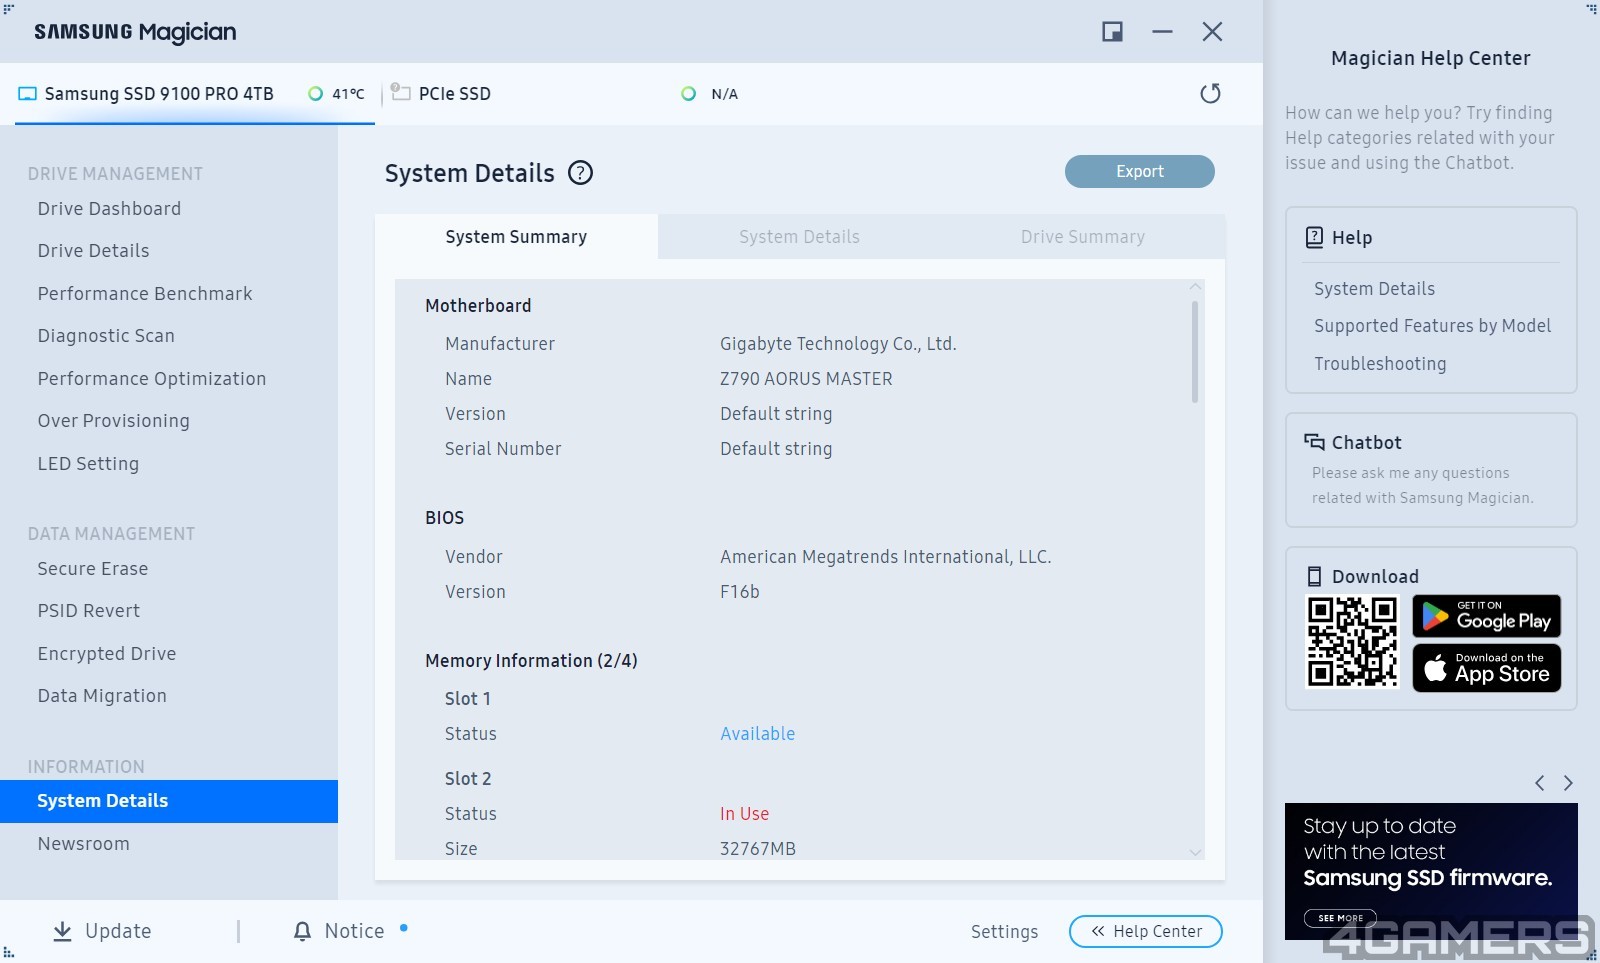The width and height of the screenshot is (1600, 963).
Task: Click the Export button
Action: 1140,171
